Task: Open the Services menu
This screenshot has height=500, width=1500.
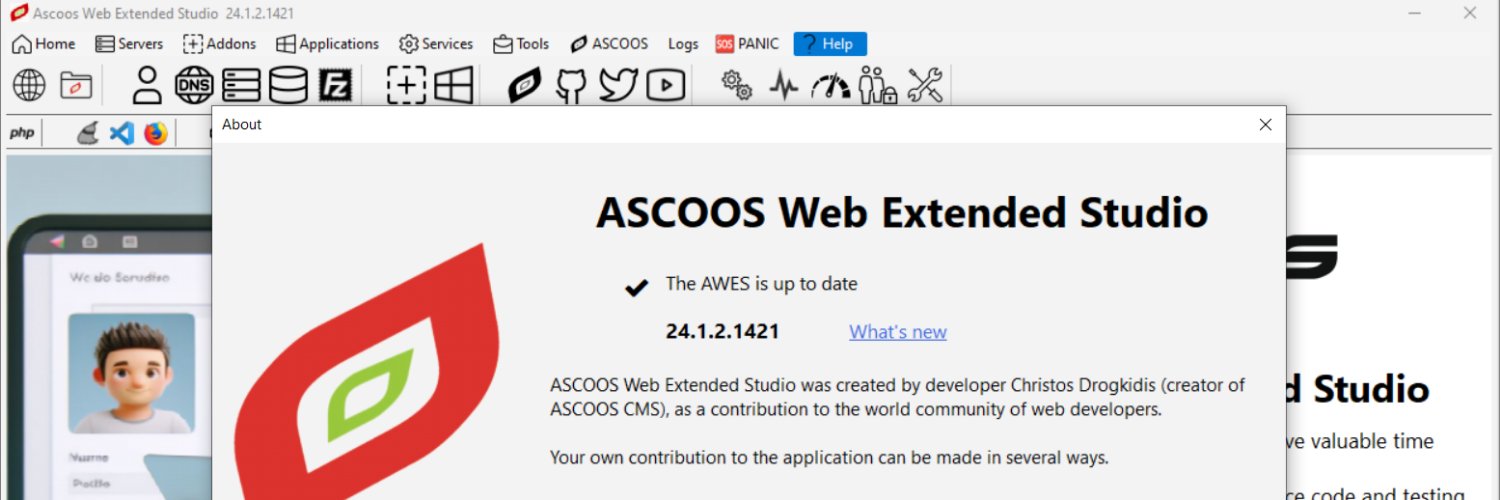Action: (436, 44)
